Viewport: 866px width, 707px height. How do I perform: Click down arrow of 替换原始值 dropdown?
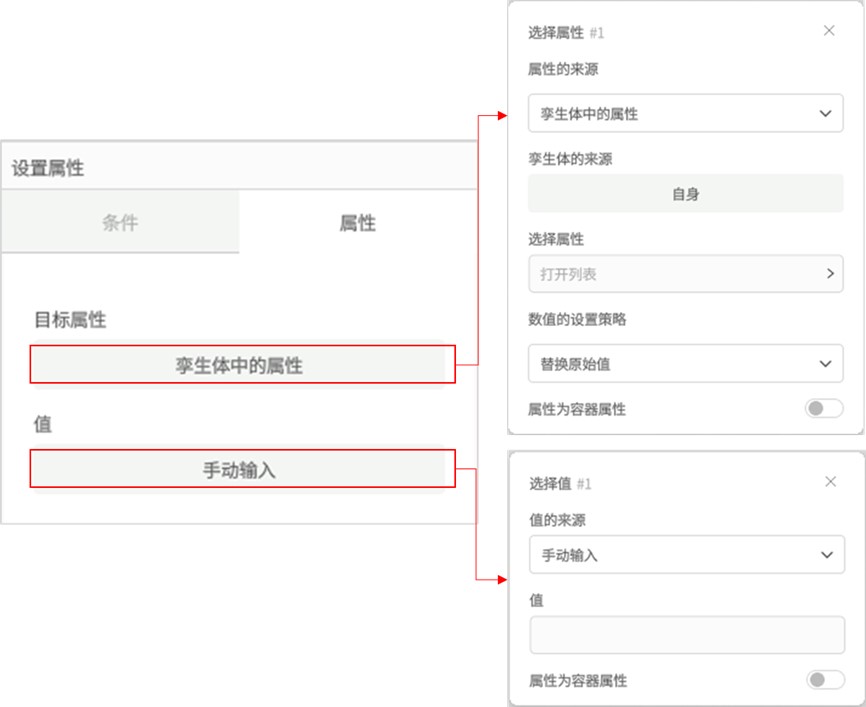(x=825, y=364)
